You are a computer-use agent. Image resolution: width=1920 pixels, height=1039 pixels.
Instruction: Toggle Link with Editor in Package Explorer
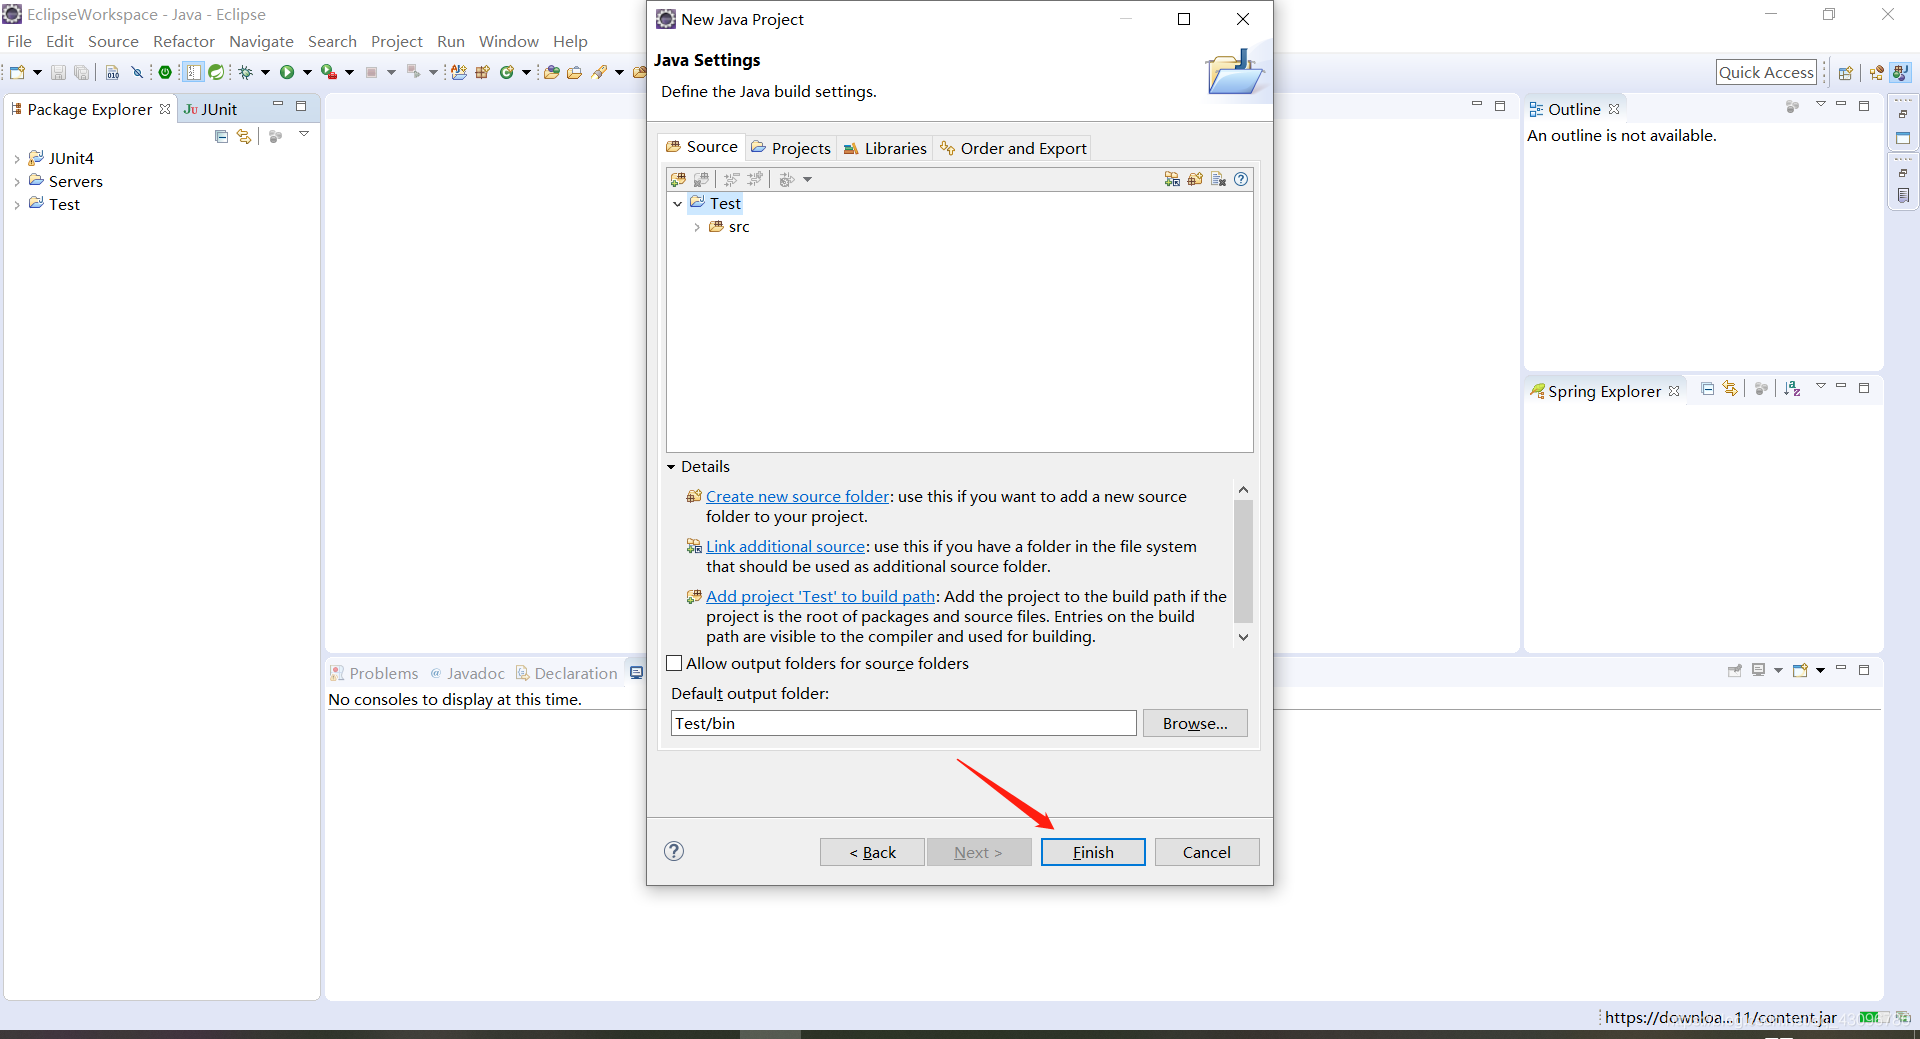244,136
